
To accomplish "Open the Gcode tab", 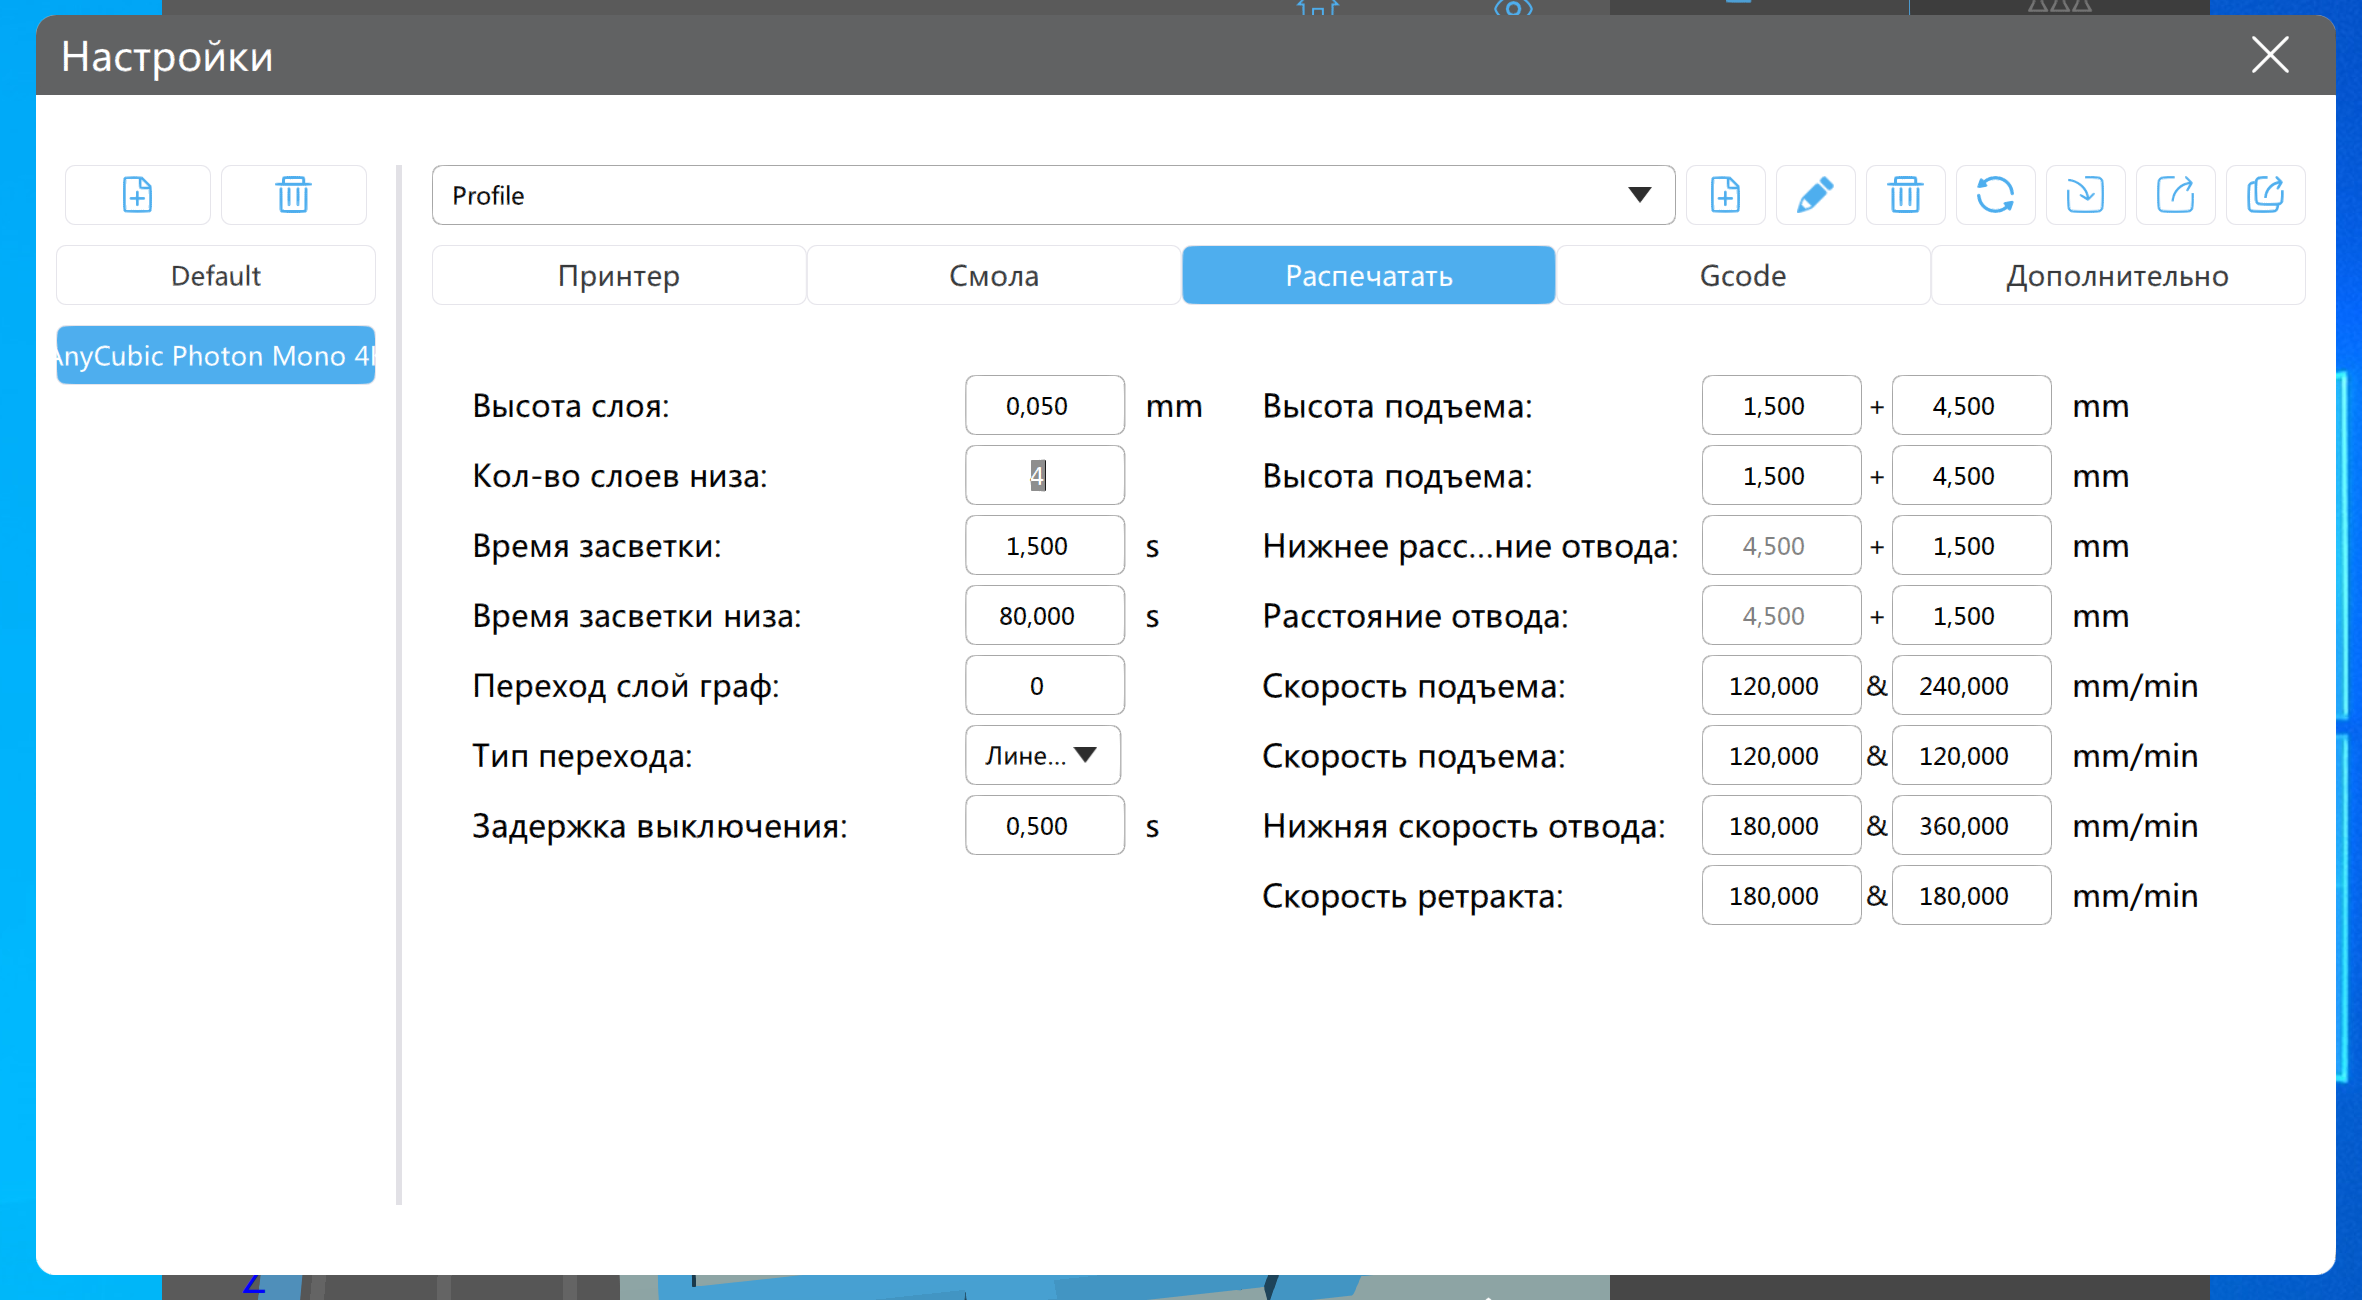I will (1743, 276).
